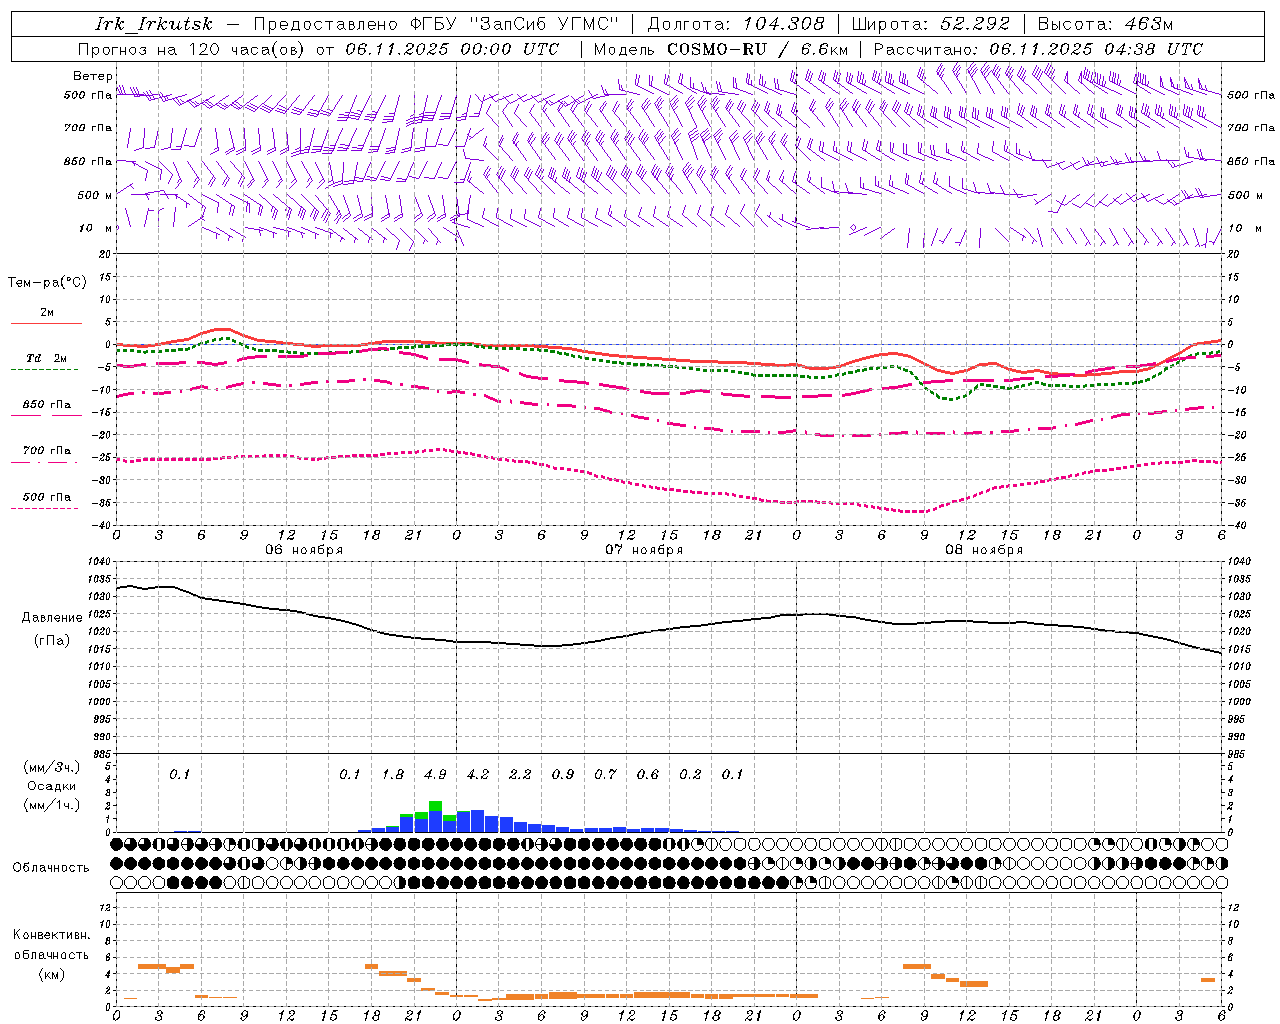This screenshot has height=1024, width=1280.
Task: Click the forecast start "06.11.2025 00:00 UTC"
Action: (x=452, y=49)
